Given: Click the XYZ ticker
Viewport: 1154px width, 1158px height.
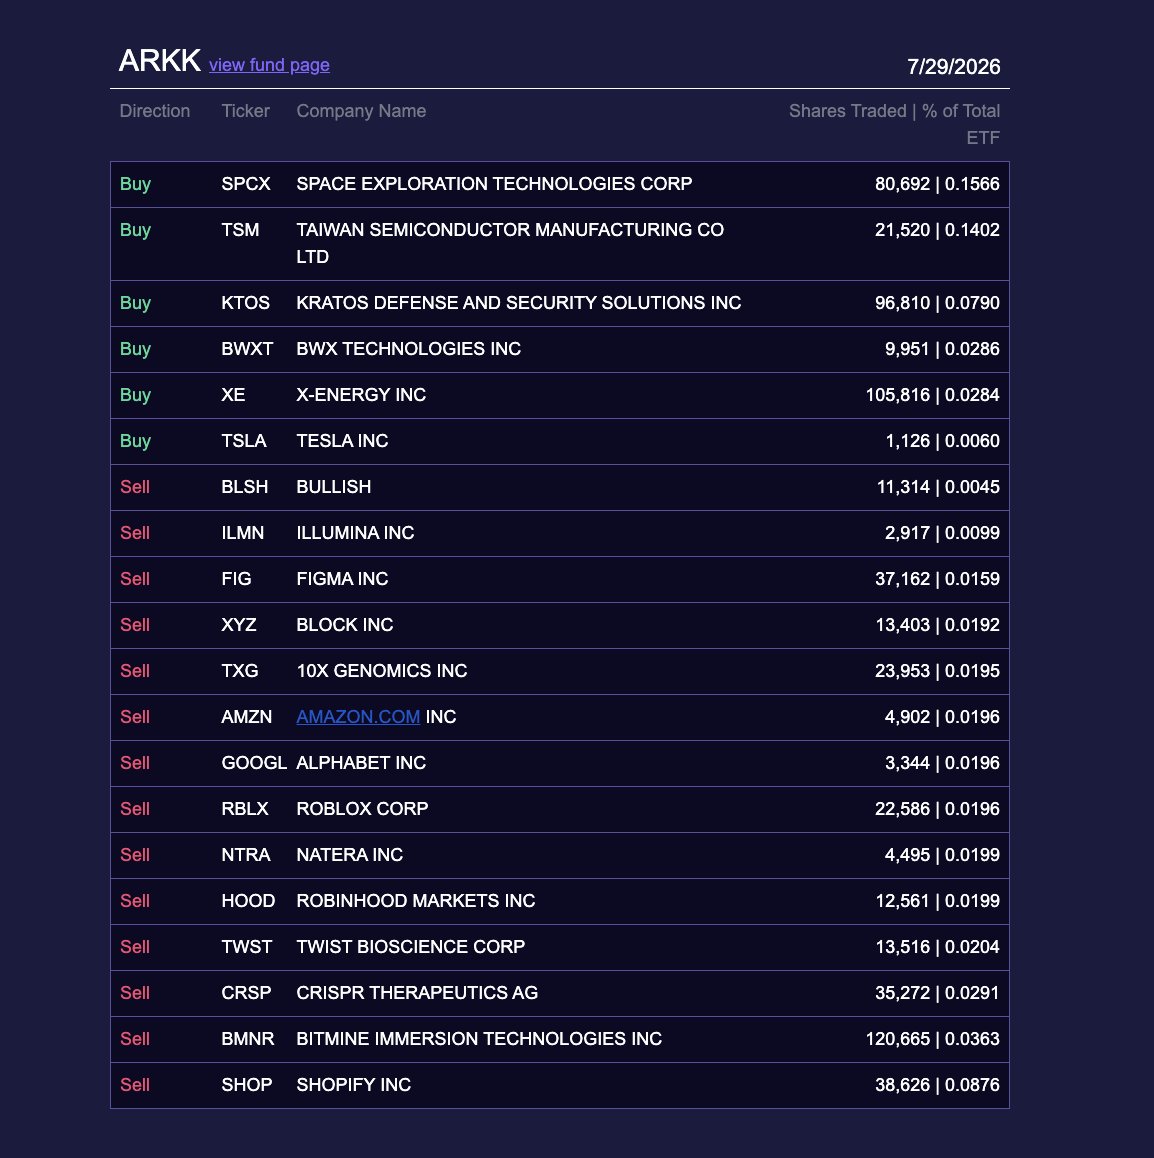Looking at the screenshot, I should click(238, 625).
